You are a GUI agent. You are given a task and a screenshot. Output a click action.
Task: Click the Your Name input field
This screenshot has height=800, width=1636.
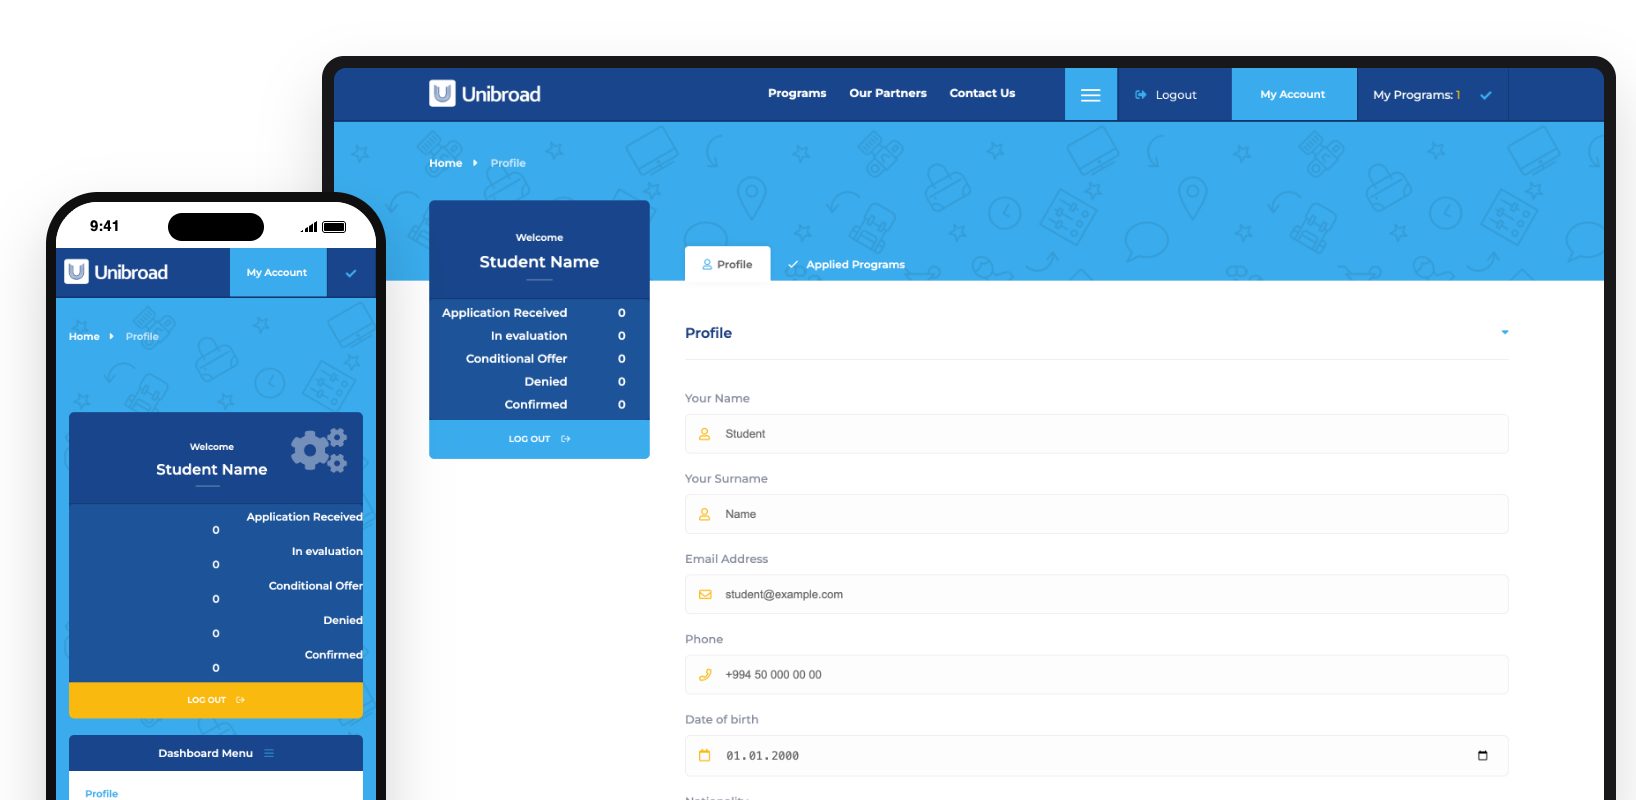tap(1096, 434)
